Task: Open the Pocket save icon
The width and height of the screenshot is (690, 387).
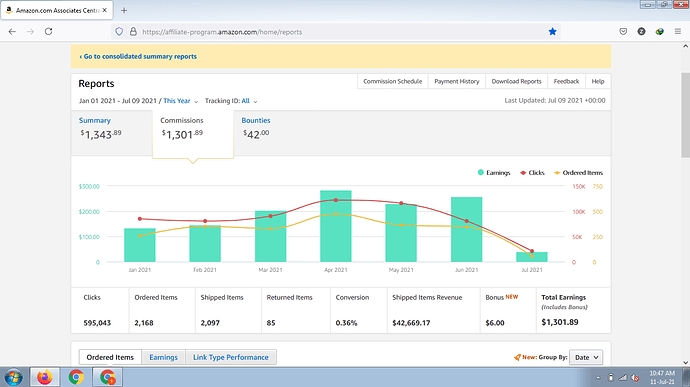Action: [x=623, y=32]
